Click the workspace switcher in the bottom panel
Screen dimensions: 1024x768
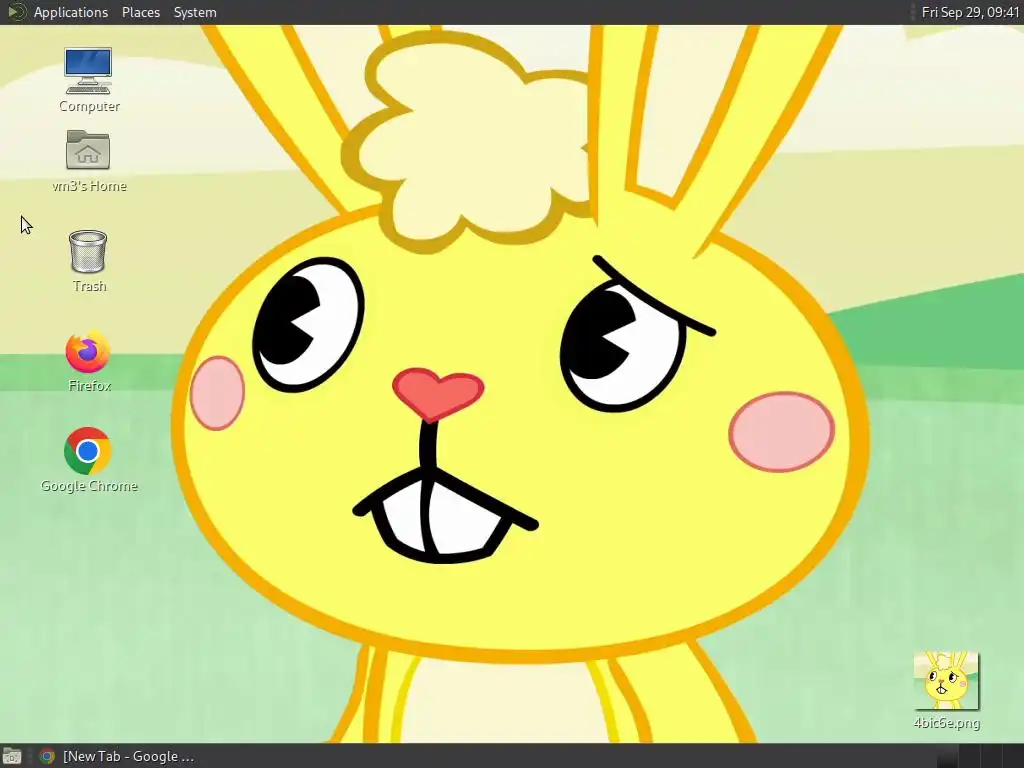tap(978, 756)
